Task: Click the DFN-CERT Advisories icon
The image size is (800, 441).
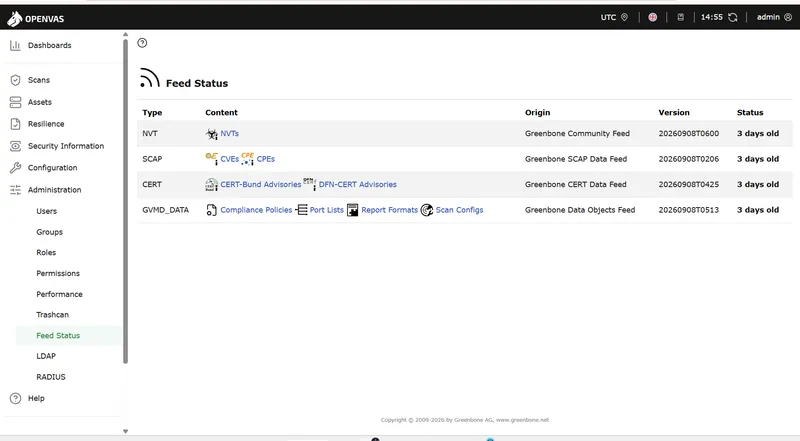Action: click(310, 184)
